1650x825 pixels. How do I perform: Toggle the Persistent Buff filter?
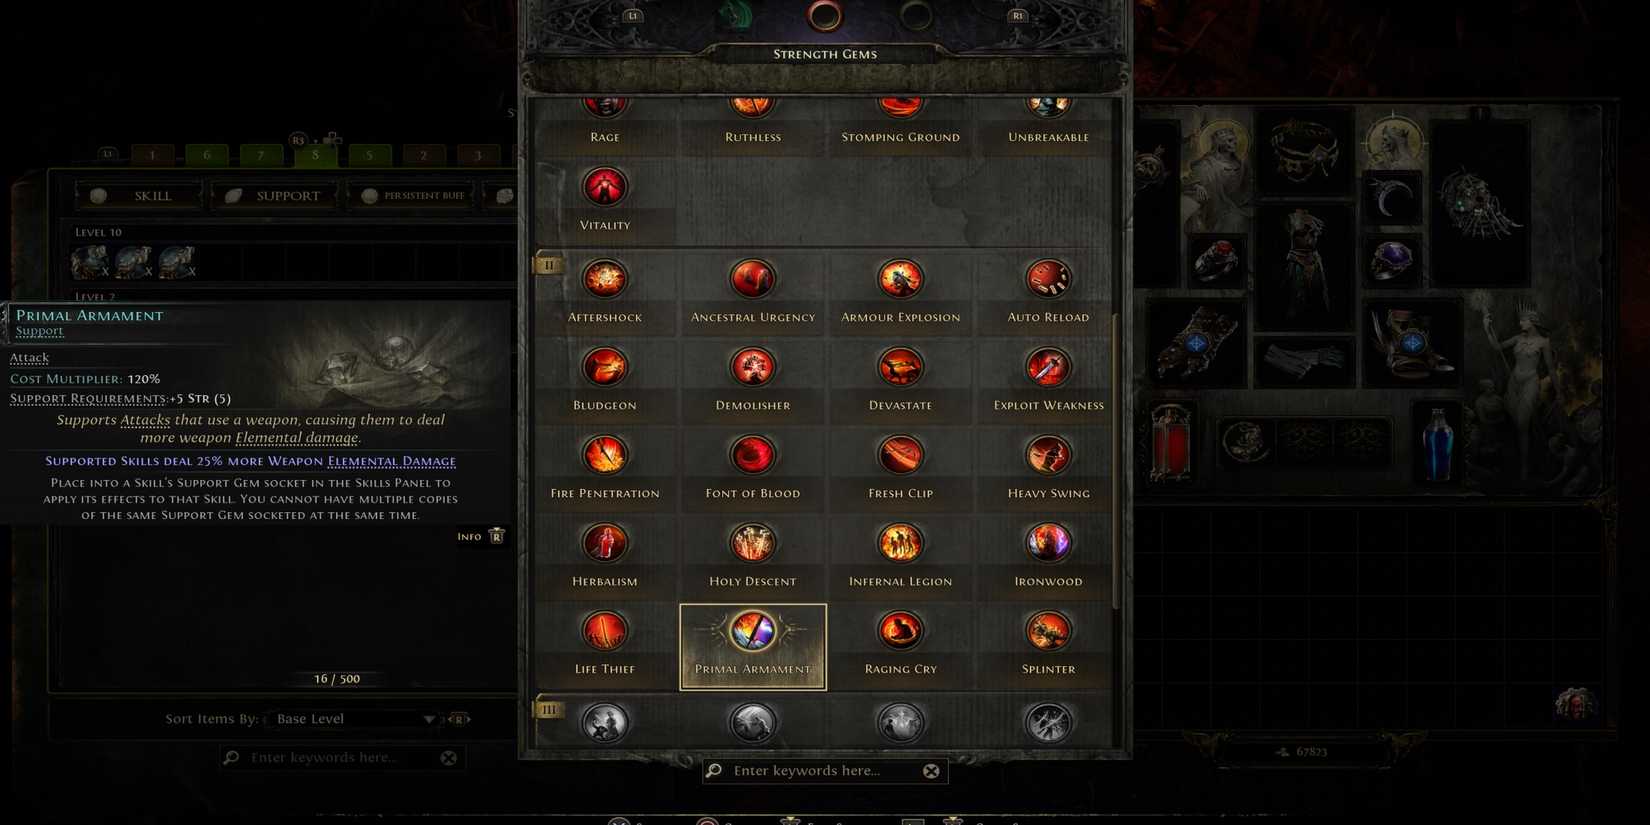point(412,196)
